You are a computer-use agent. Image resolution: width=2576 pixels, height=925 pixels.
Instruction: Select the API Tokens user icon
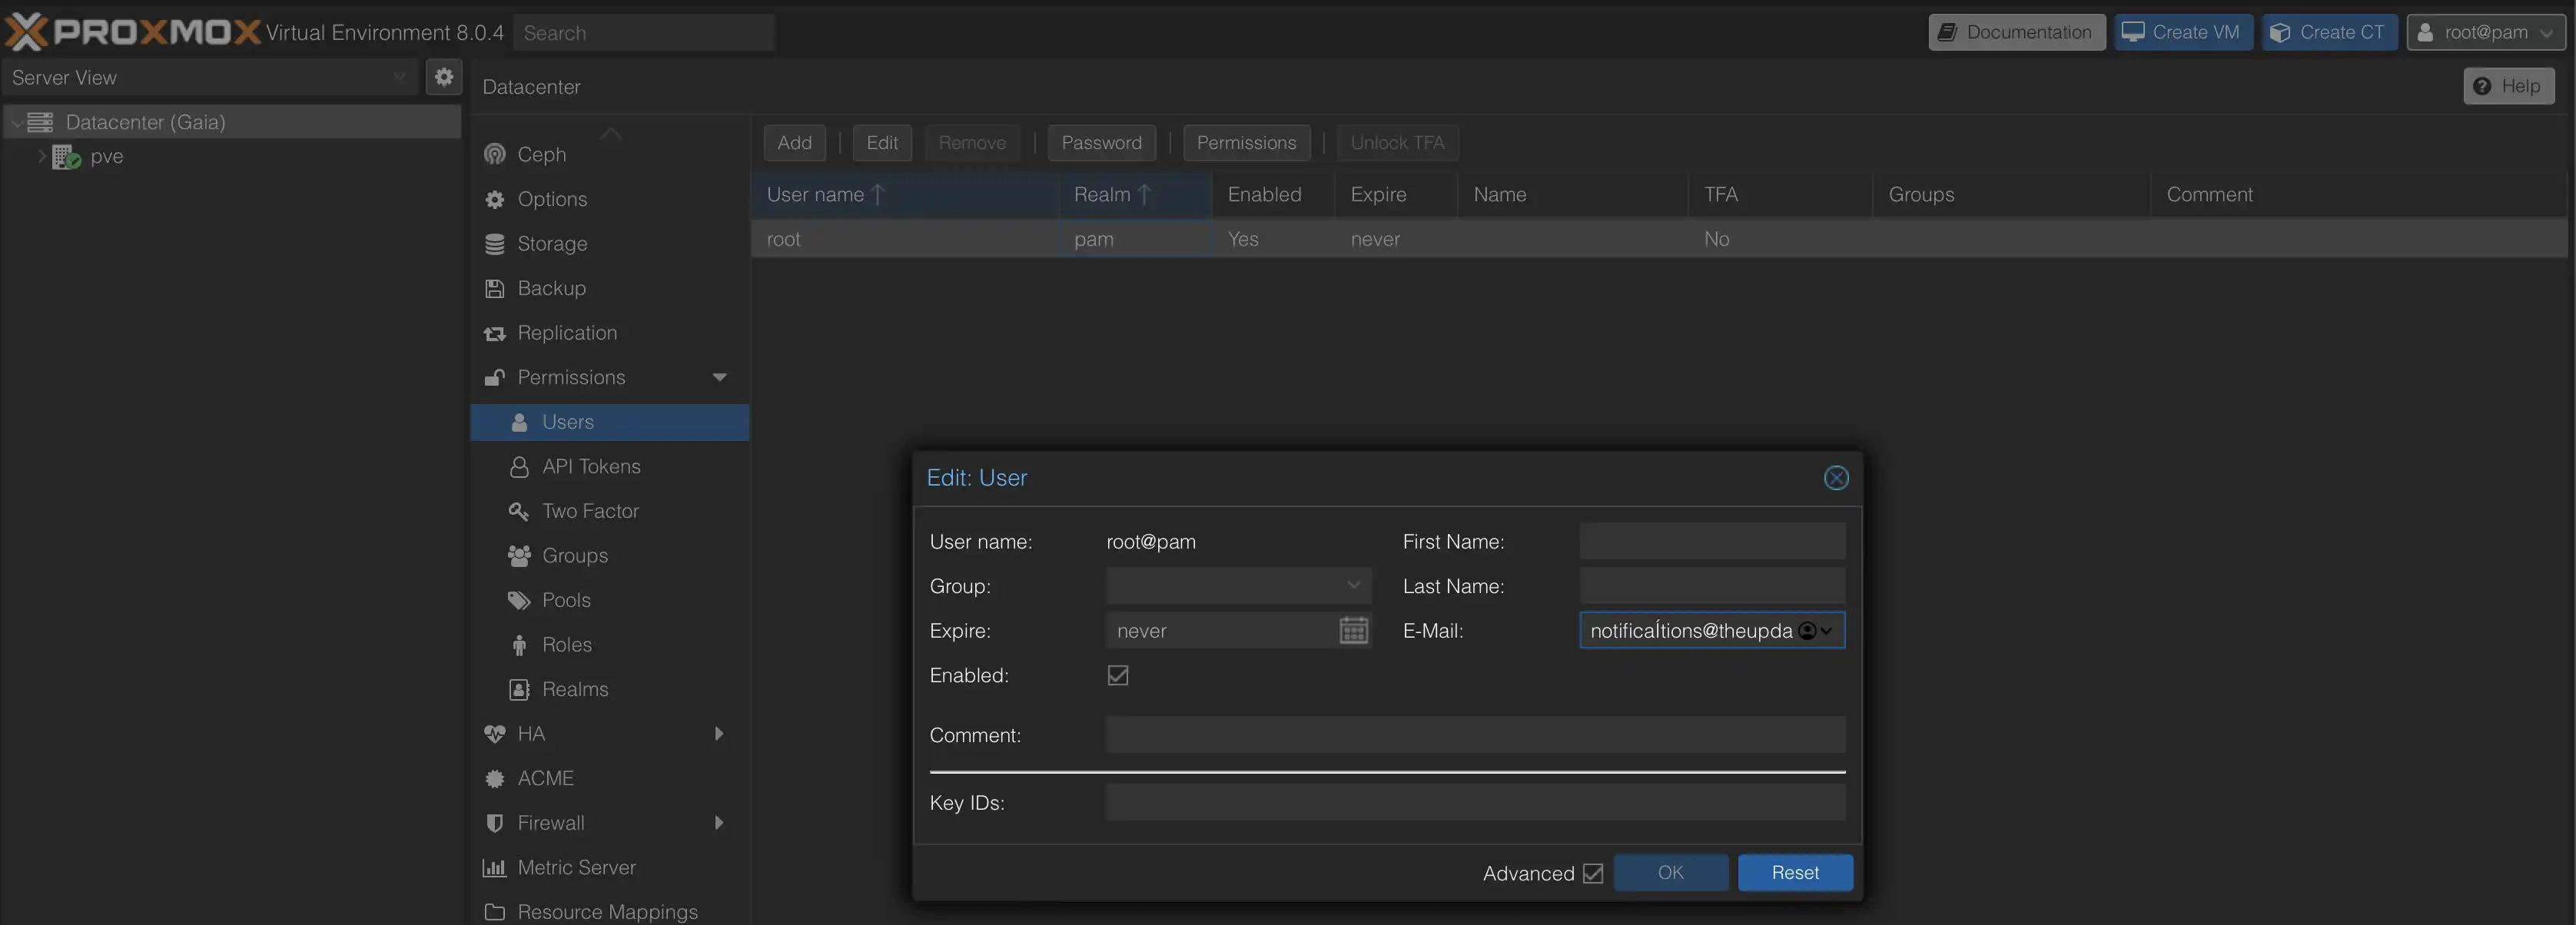click(x=519, y=467)
